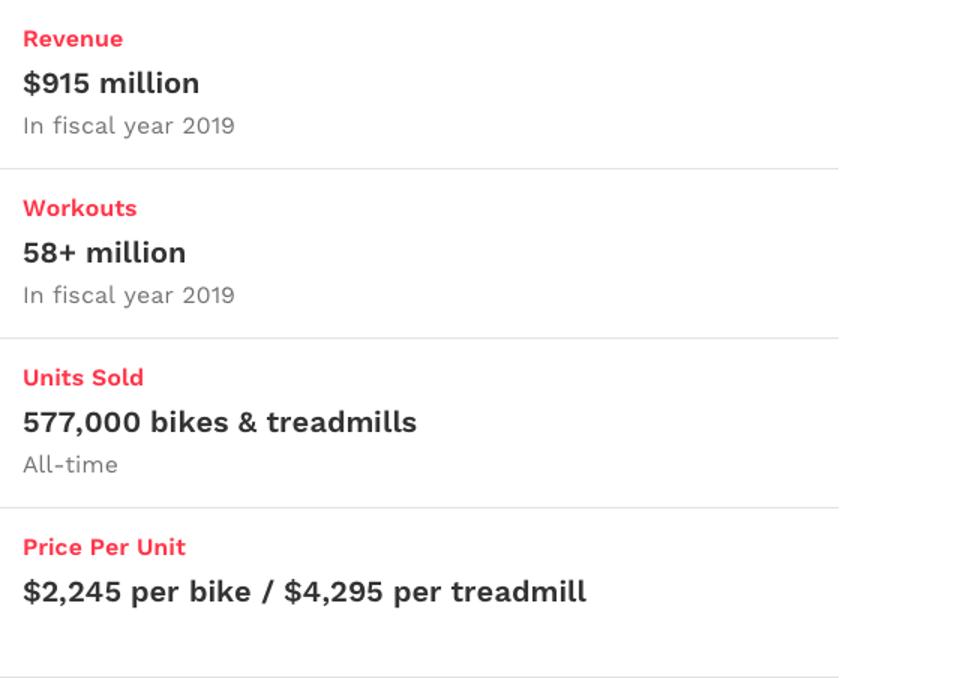Click the divider line below Price Per Unit

pyautogui.click(x=419, y=676)
